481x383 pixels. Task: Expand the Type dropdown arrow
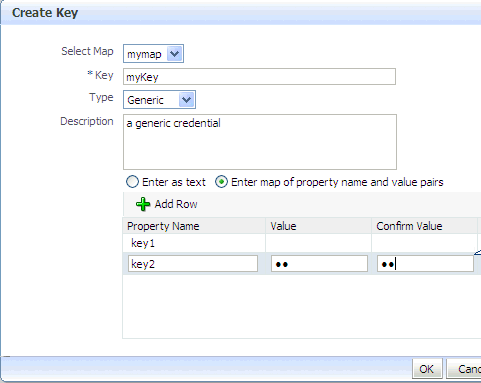pos(186,100)
